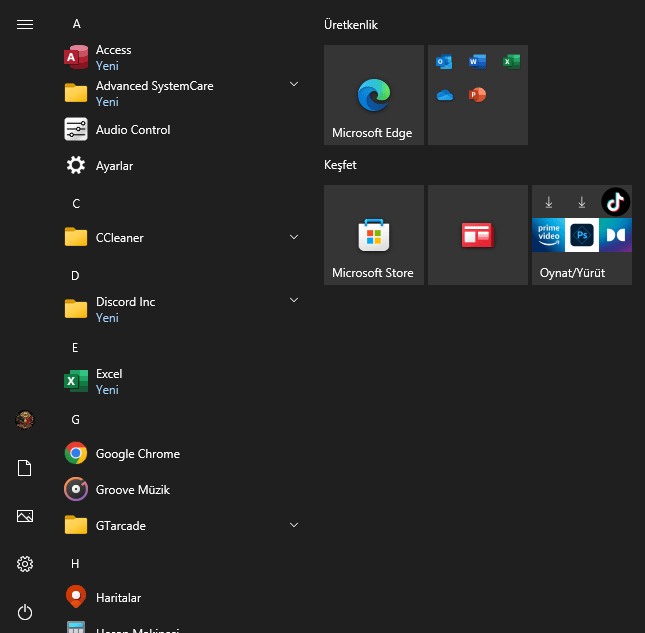Launch the Google Chrome icon
The height and width of the screenshot is (633, 645).
click(x=76, y=453)
